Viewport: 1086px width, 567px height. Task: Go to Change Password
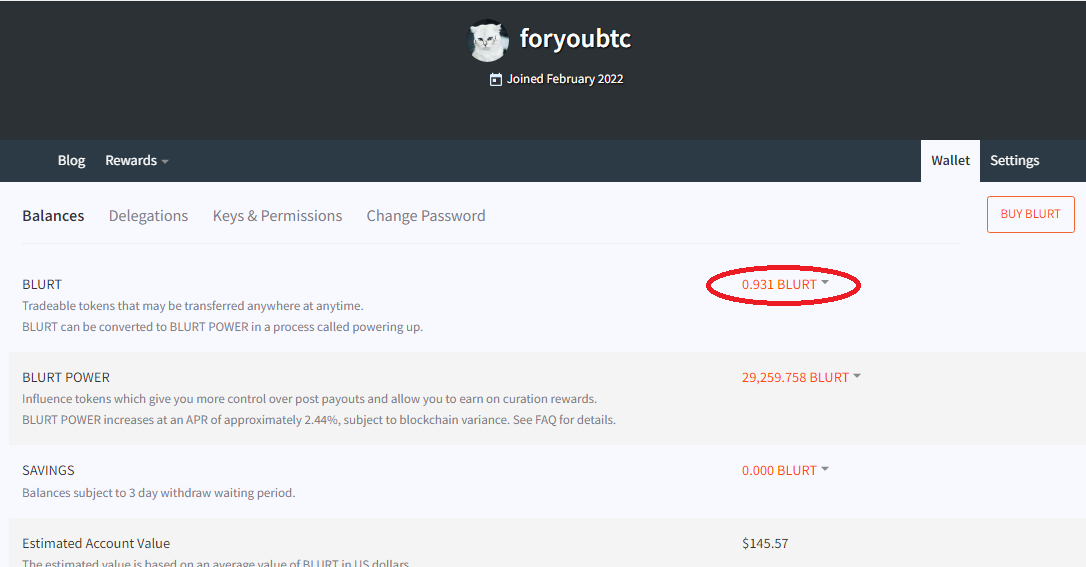tap(426, 216)
